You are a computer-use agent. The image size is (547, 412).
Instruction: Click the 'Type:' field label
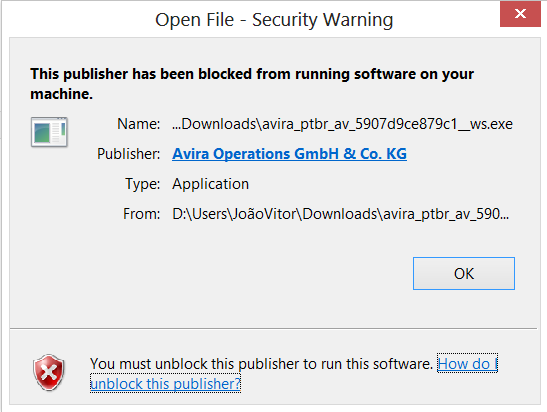tap(143, 184)
